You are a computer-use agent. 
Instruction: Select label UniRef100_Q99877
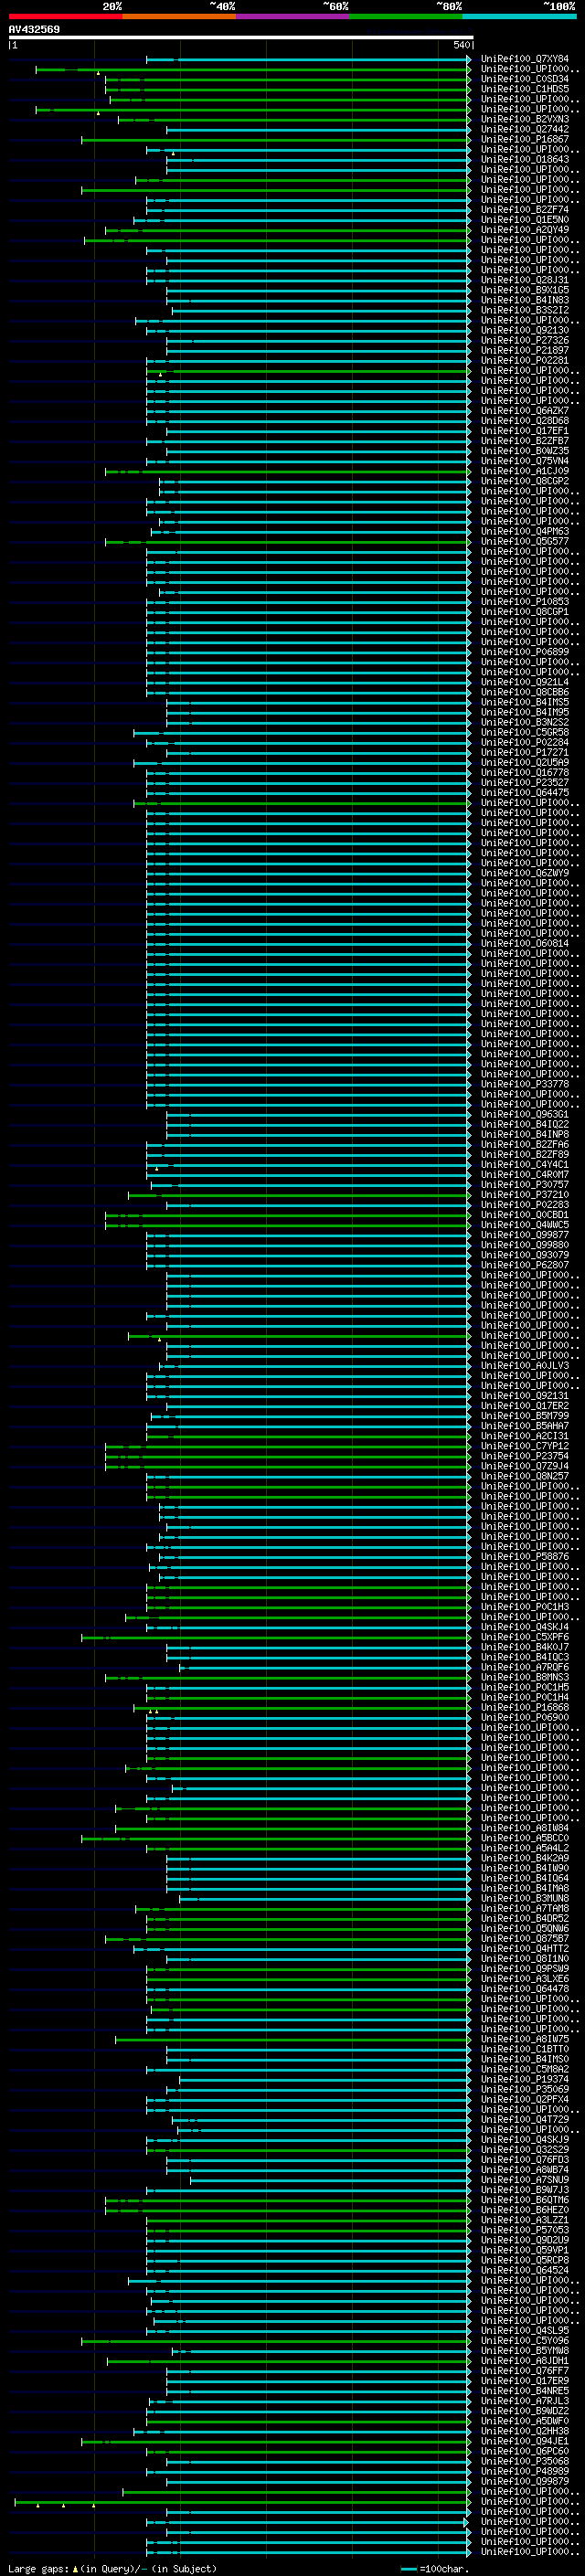coord(525,1235)
